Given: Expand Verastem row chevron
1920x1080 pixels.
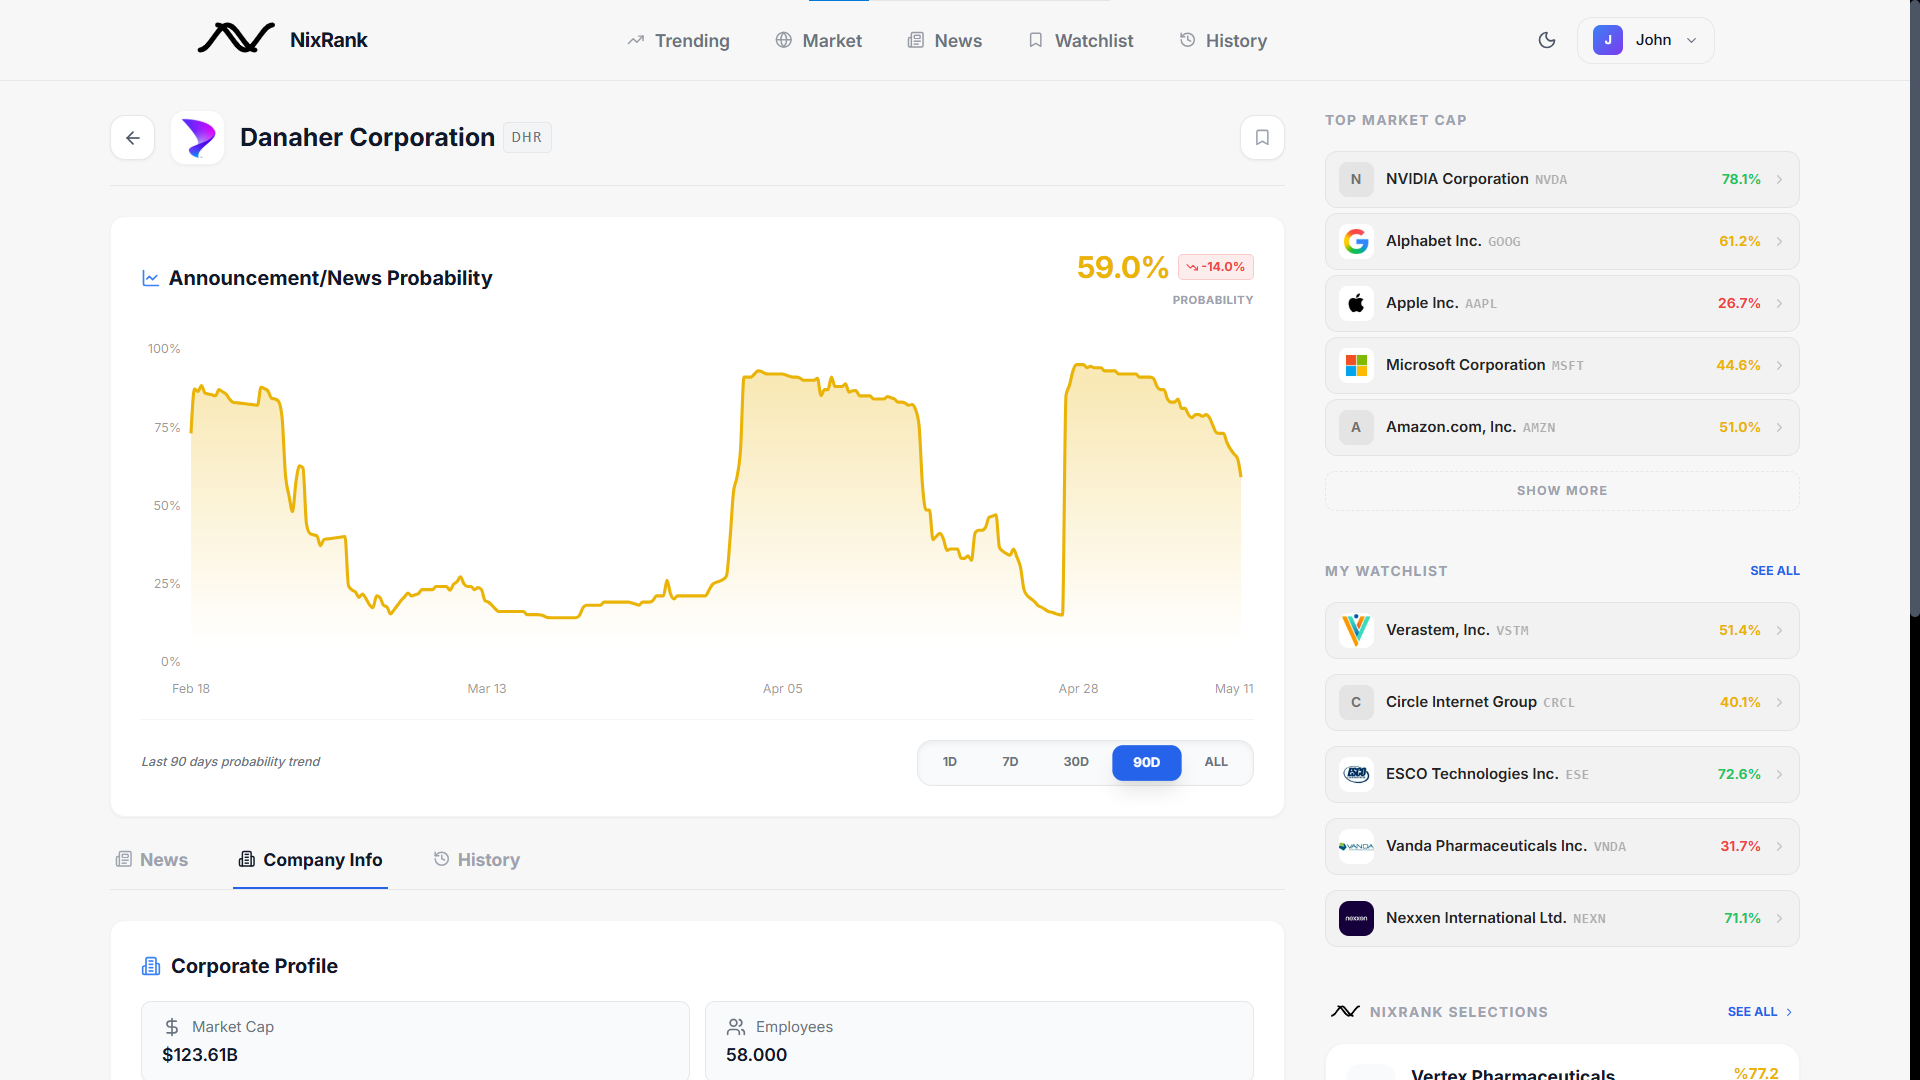Looking at the screenshot, I should [x=1779, y=631].
